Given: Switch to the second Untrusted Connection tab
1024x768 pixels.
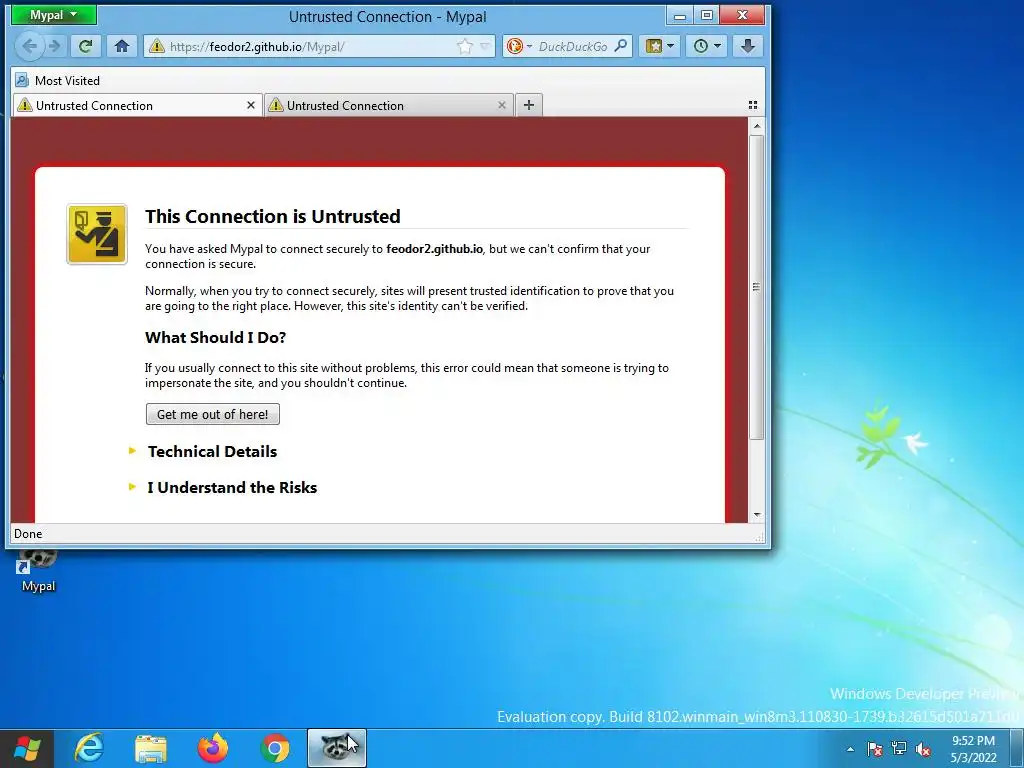Looking at the screenshot, I should (389, 105).
